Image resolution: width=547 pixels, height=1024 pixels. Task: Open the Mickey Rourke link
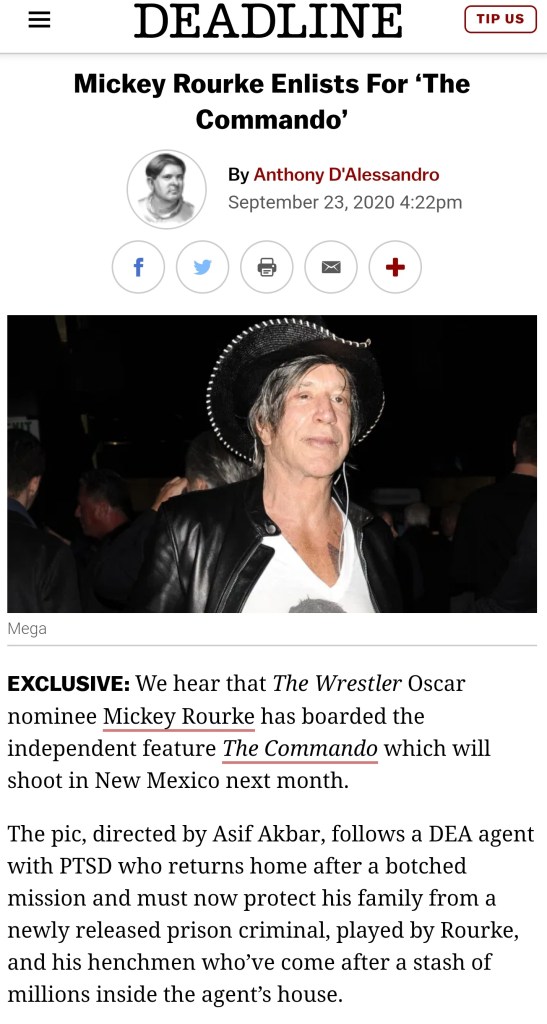coord(179,717)
